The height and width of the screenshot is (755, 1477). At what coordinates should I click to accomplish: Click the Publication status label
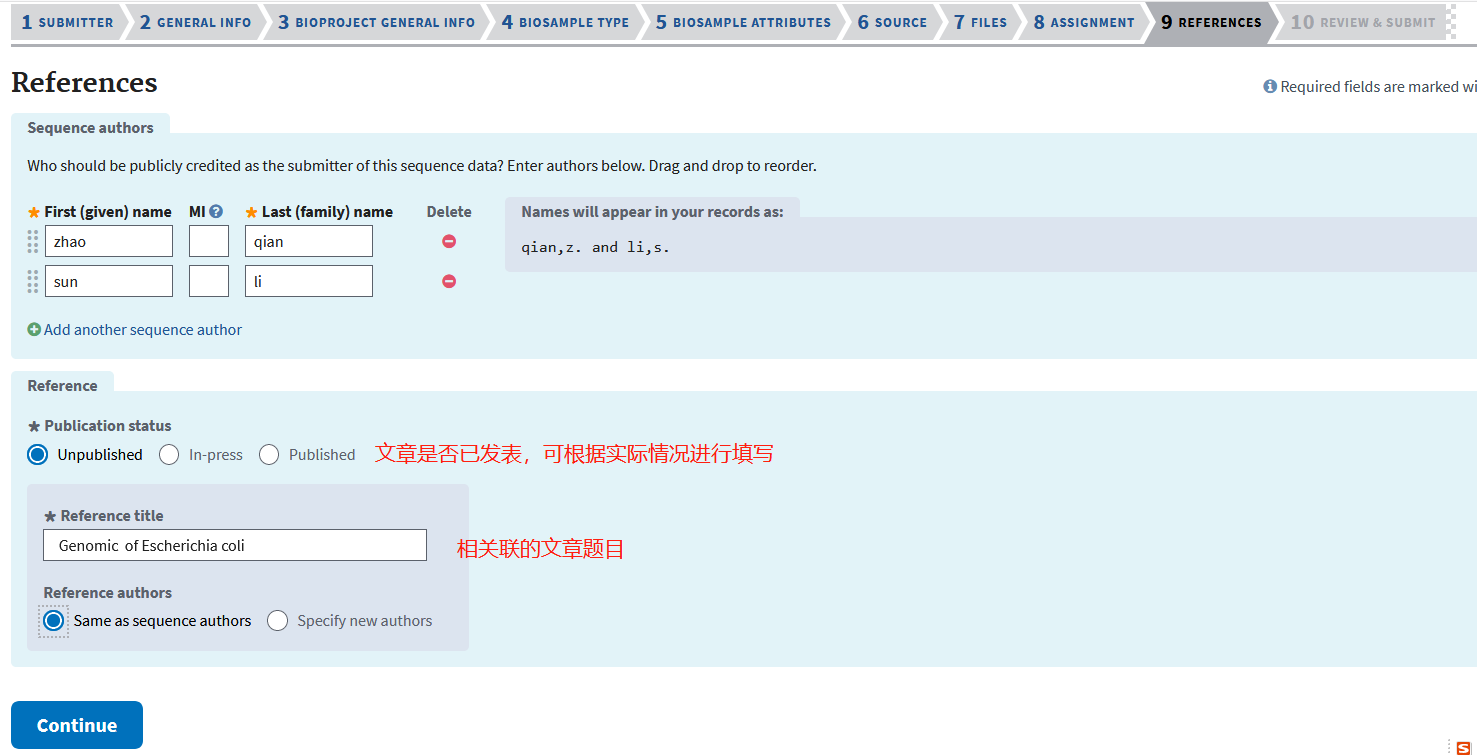[x=108, y=425]
